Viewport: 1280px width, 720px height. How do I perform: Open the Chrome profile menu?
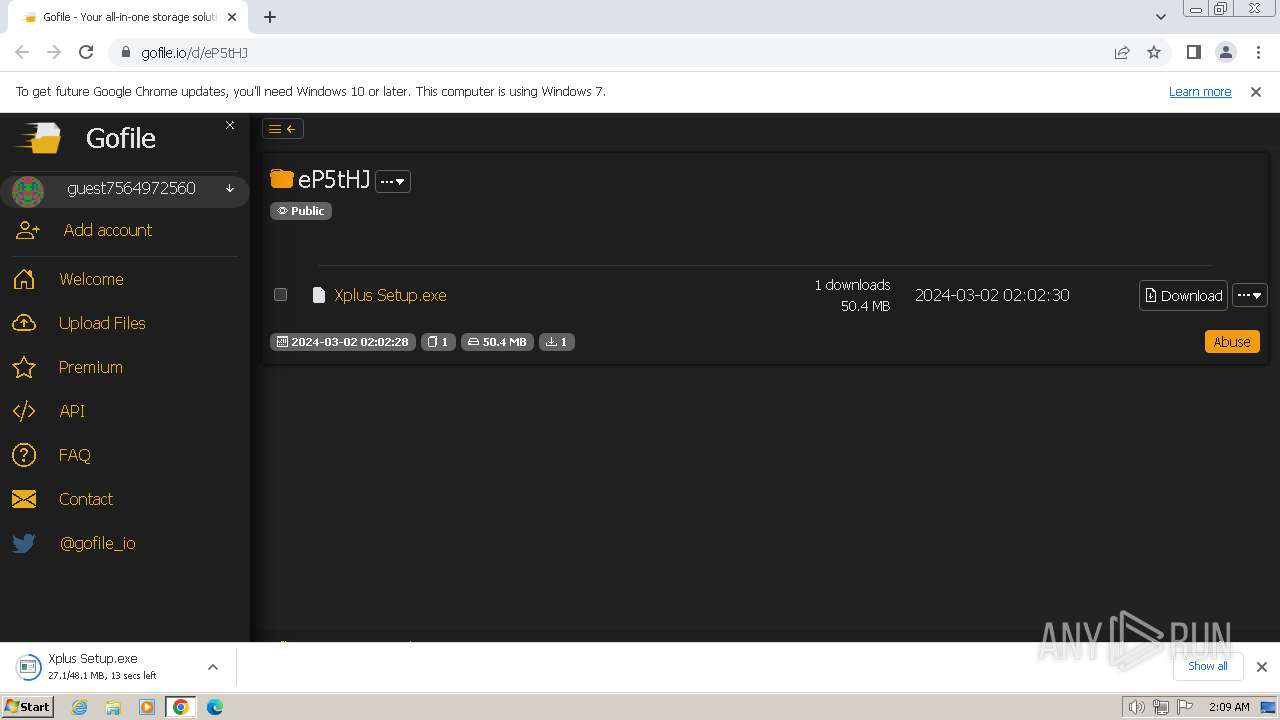pyautogui.click(x=1226, y=52)
